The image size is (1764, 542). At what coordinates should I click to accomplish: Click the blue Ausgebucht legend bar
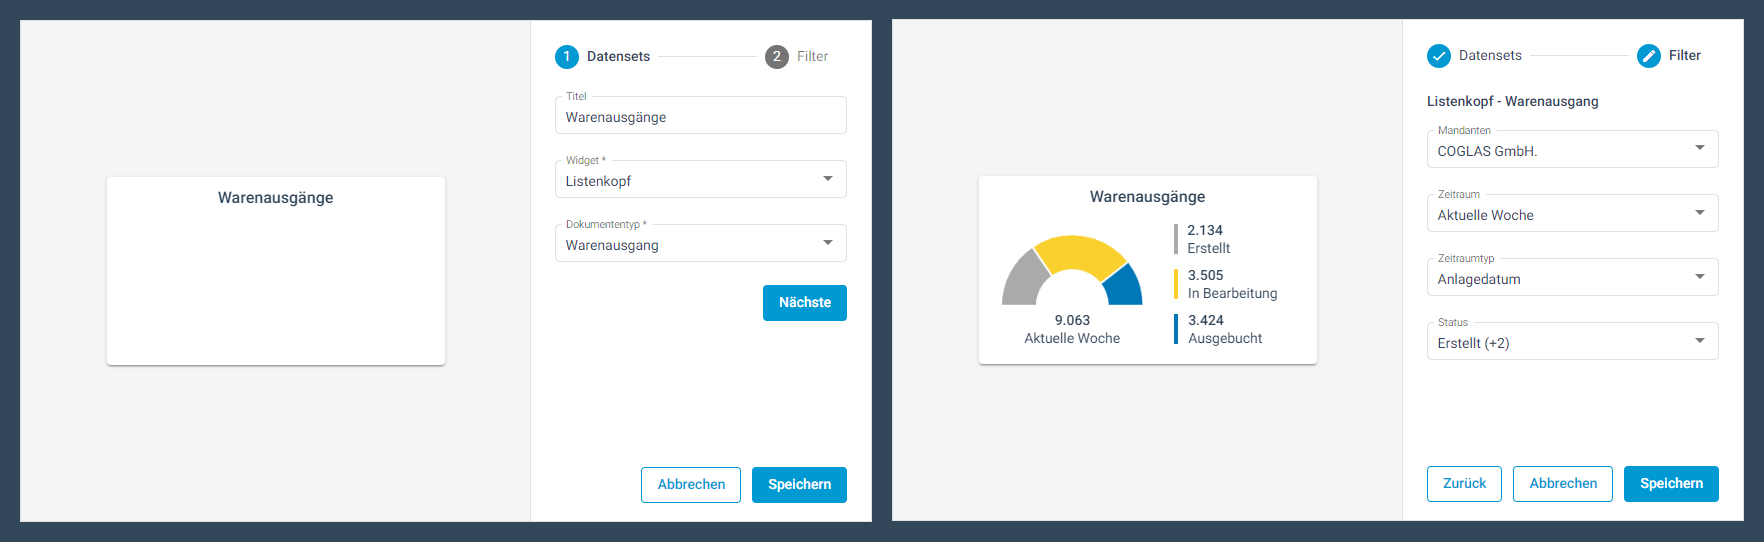point(1176,329)
